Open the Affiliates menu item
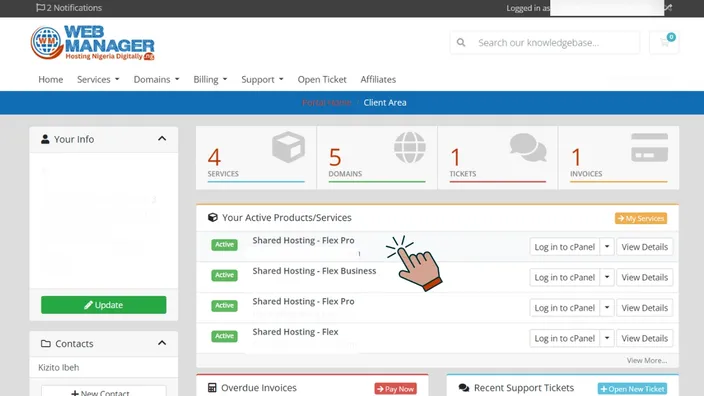Viewport: 704px width, 396px height. click(378, 79)
